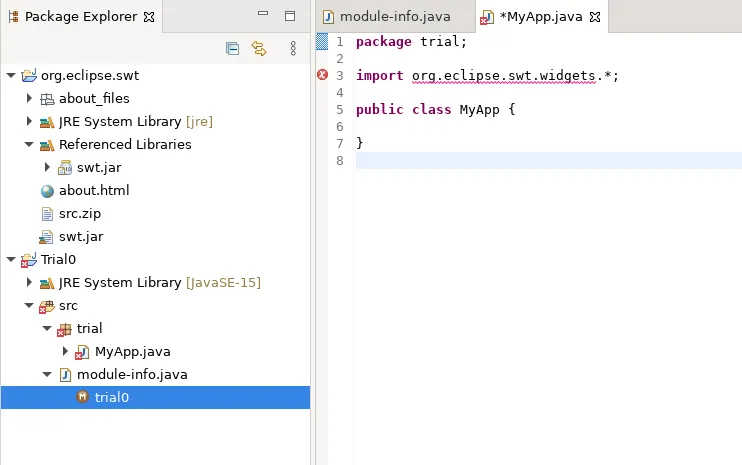
Task: Click the trial0 module M icon
Action: click(82, 397)
